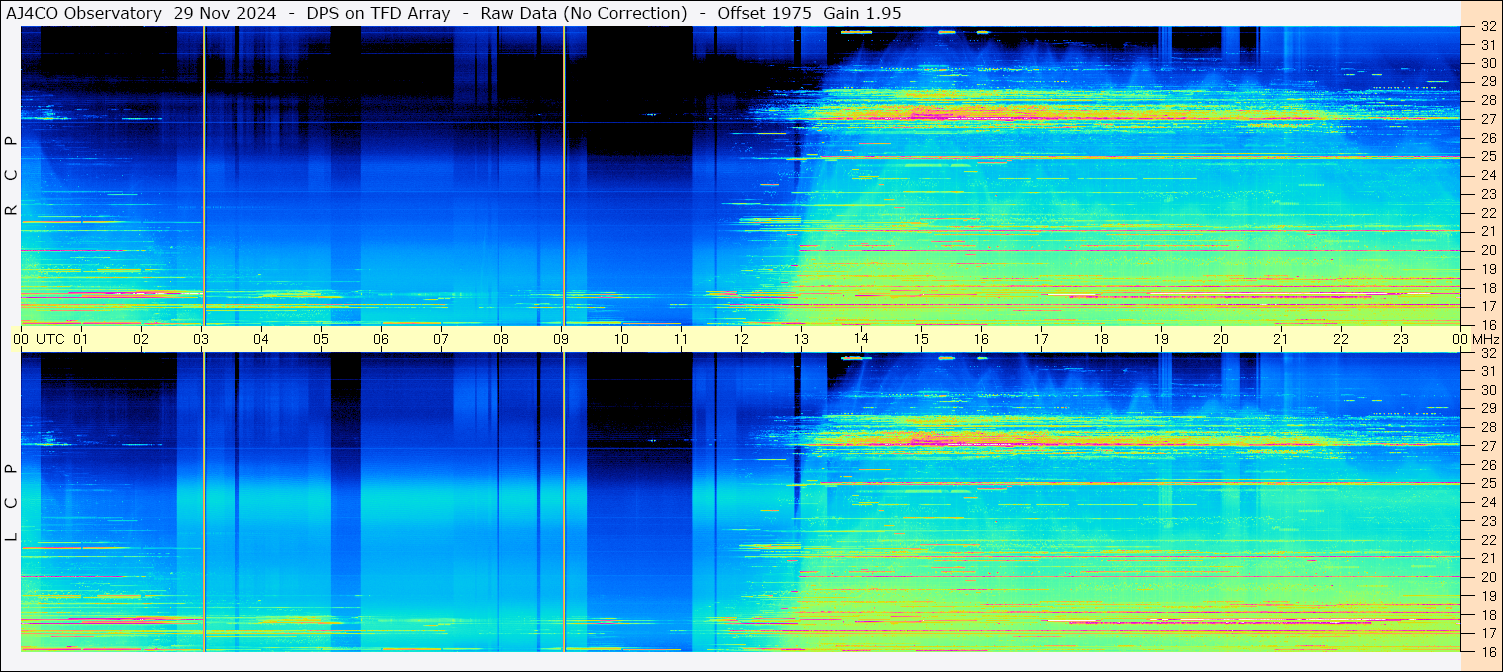Click the 03 hour mark on the UTC axis

[x=201, y=339]
